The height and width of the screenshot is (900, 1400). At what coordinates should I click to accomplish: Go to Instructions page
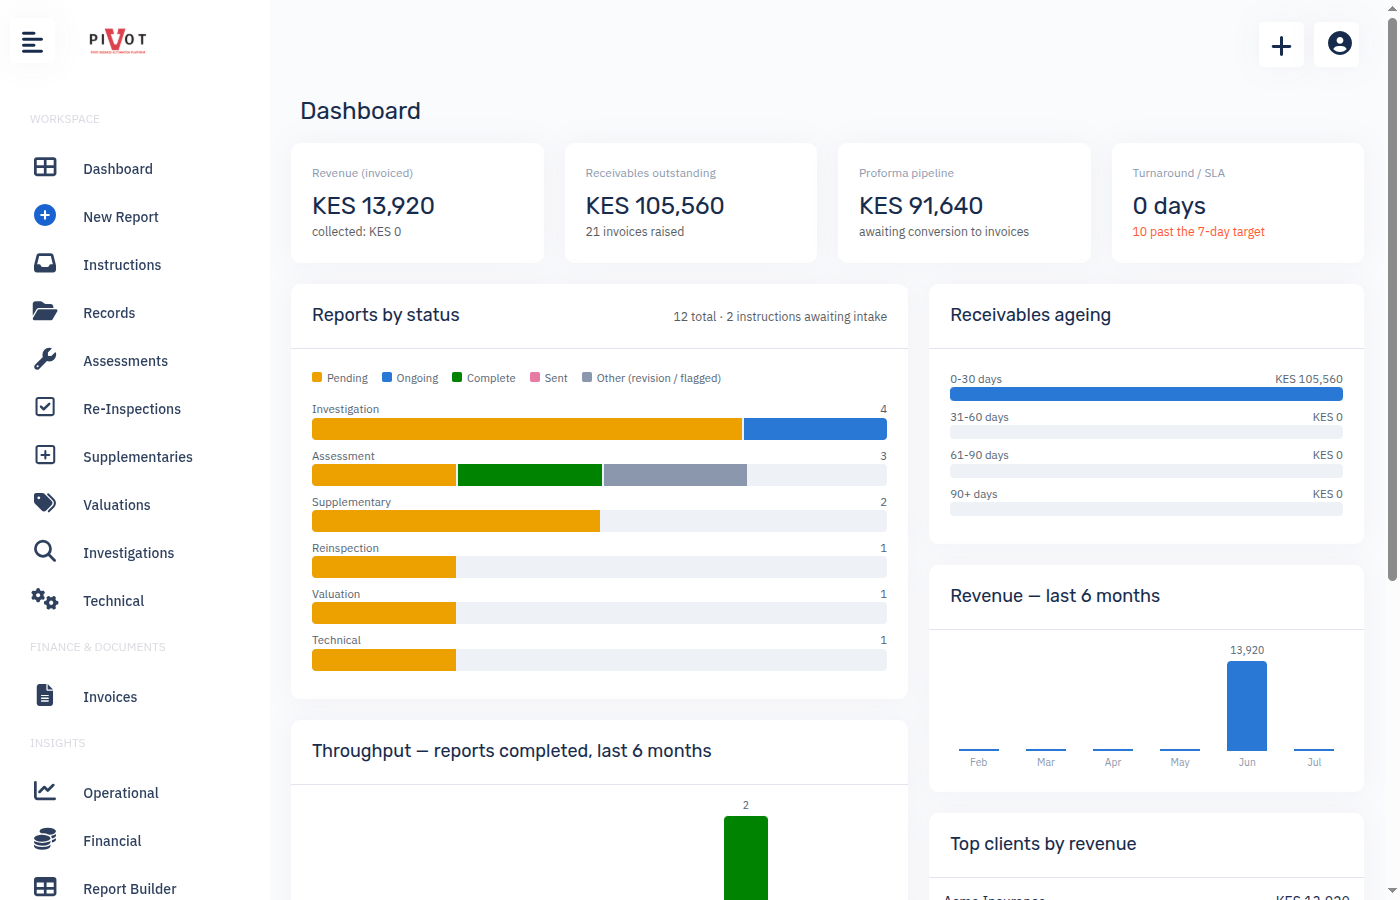point(122,265)
